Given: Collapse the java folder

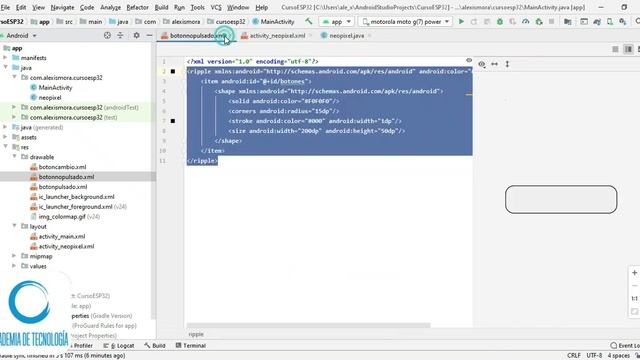Looking at the screenshot, I should 5,67.
